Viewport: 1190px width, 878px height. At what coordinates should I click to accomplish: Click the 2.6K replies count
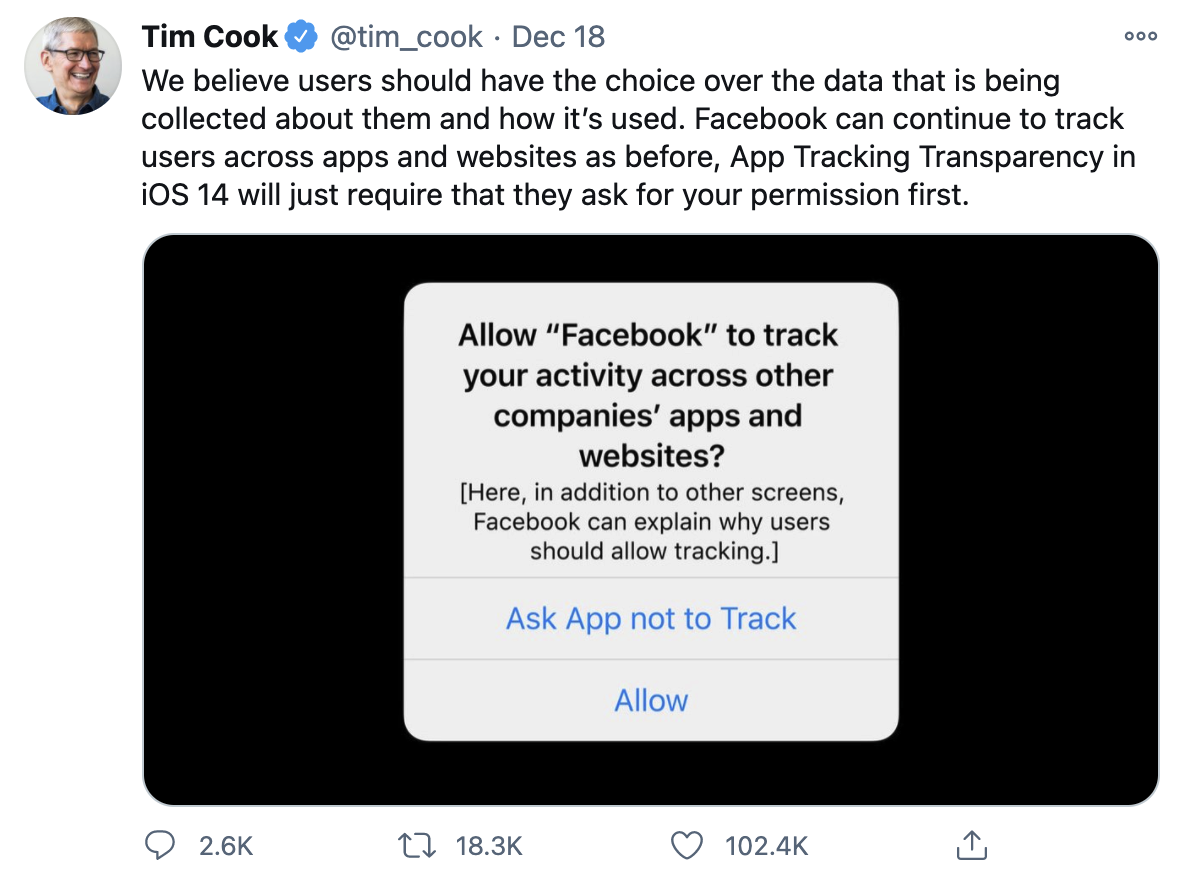tap(226, 847)
